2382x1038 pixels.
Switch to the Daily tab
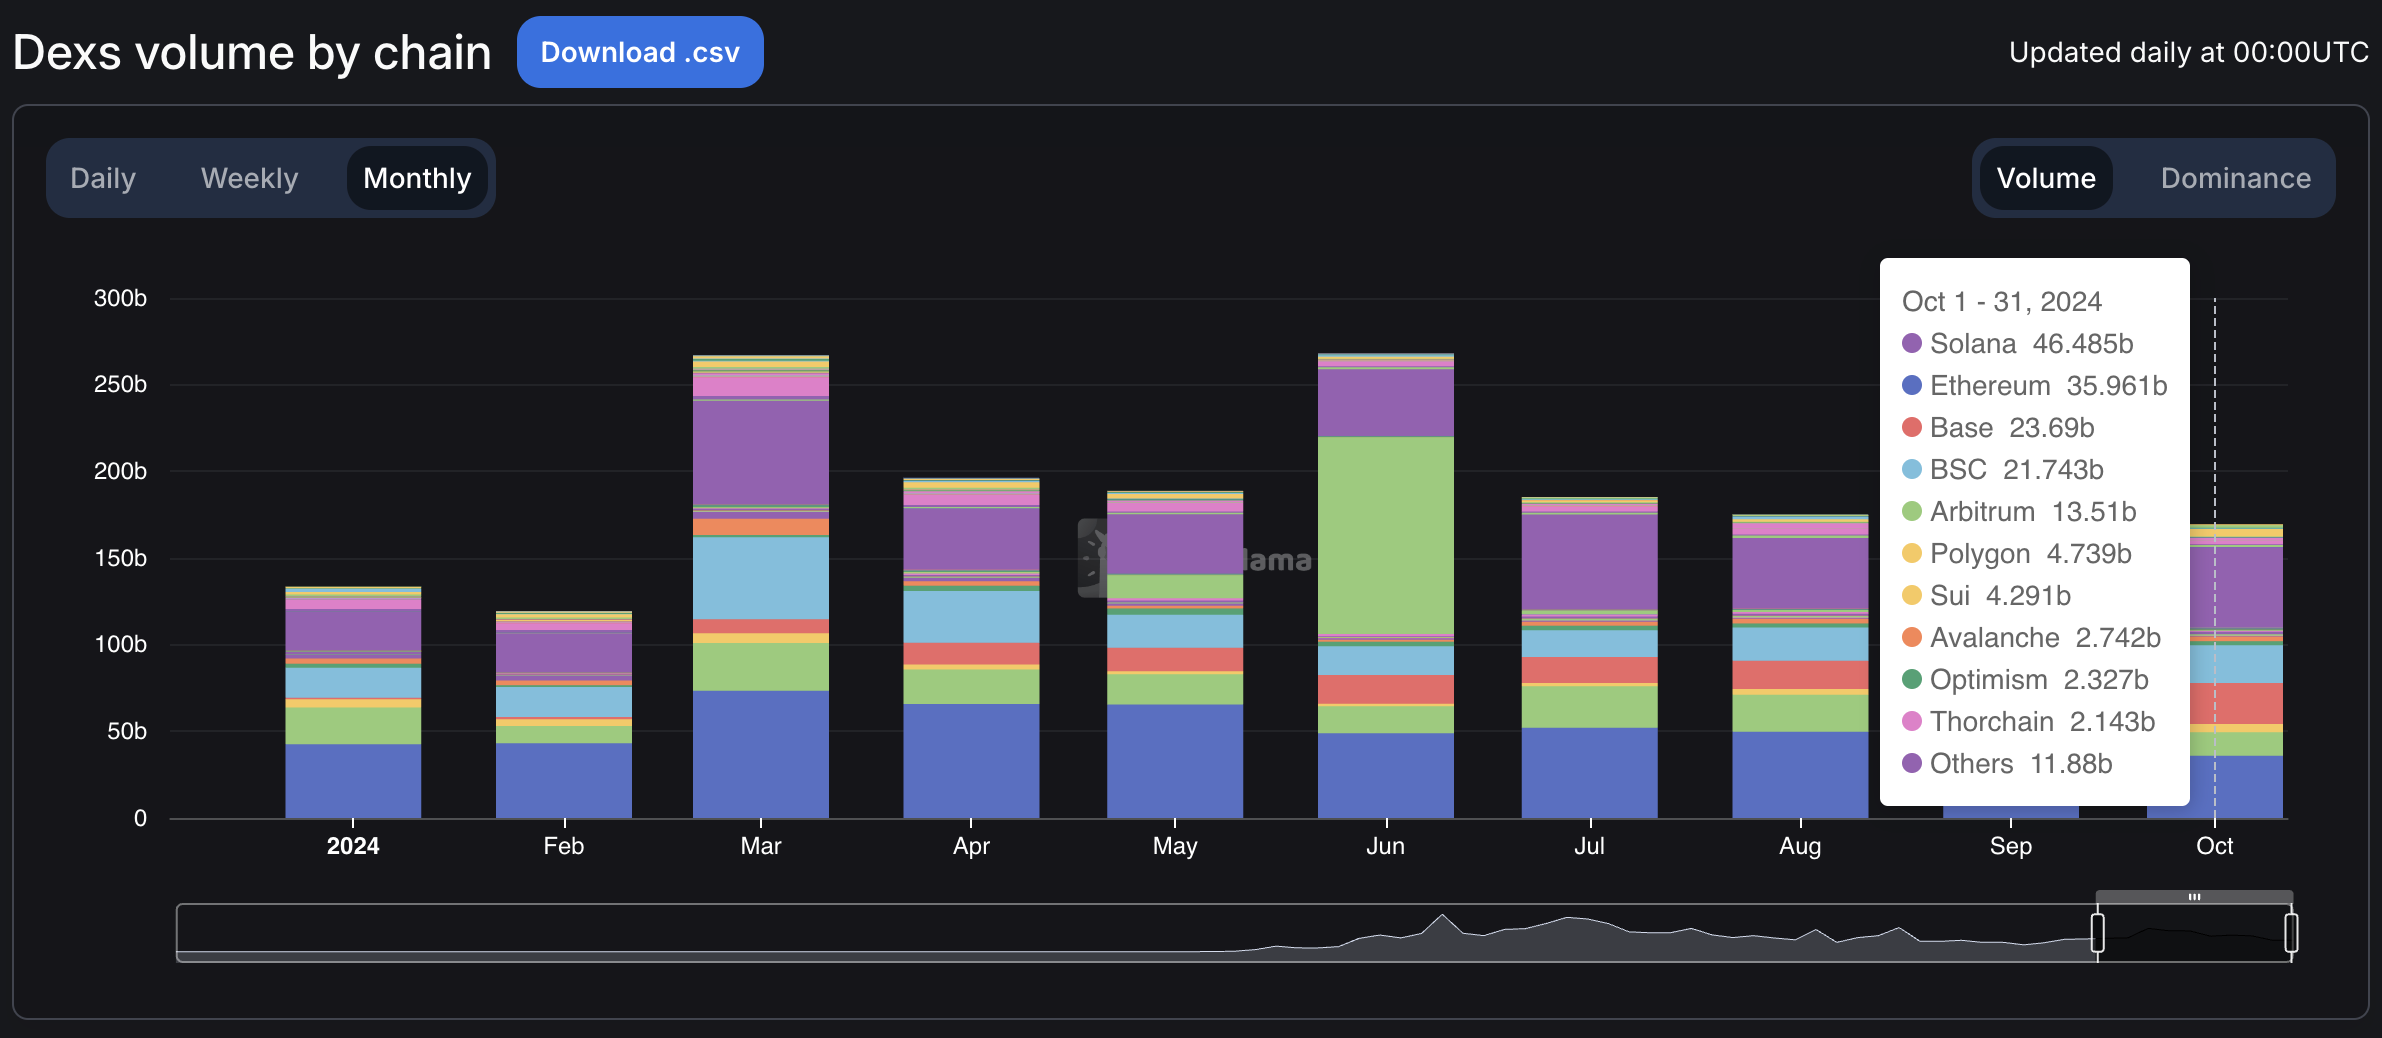[x=102, y=178]
